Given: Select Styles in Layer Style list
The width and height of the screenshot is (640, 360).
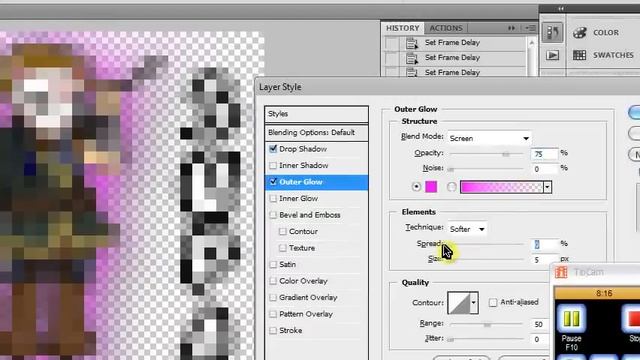Looking at the screenshot, I should pos(316,114).
